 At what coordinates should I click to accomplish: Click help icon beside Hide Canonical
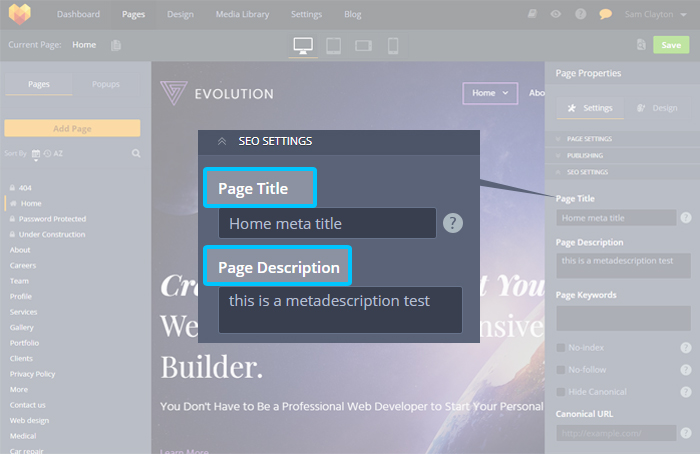click(686, 392)
